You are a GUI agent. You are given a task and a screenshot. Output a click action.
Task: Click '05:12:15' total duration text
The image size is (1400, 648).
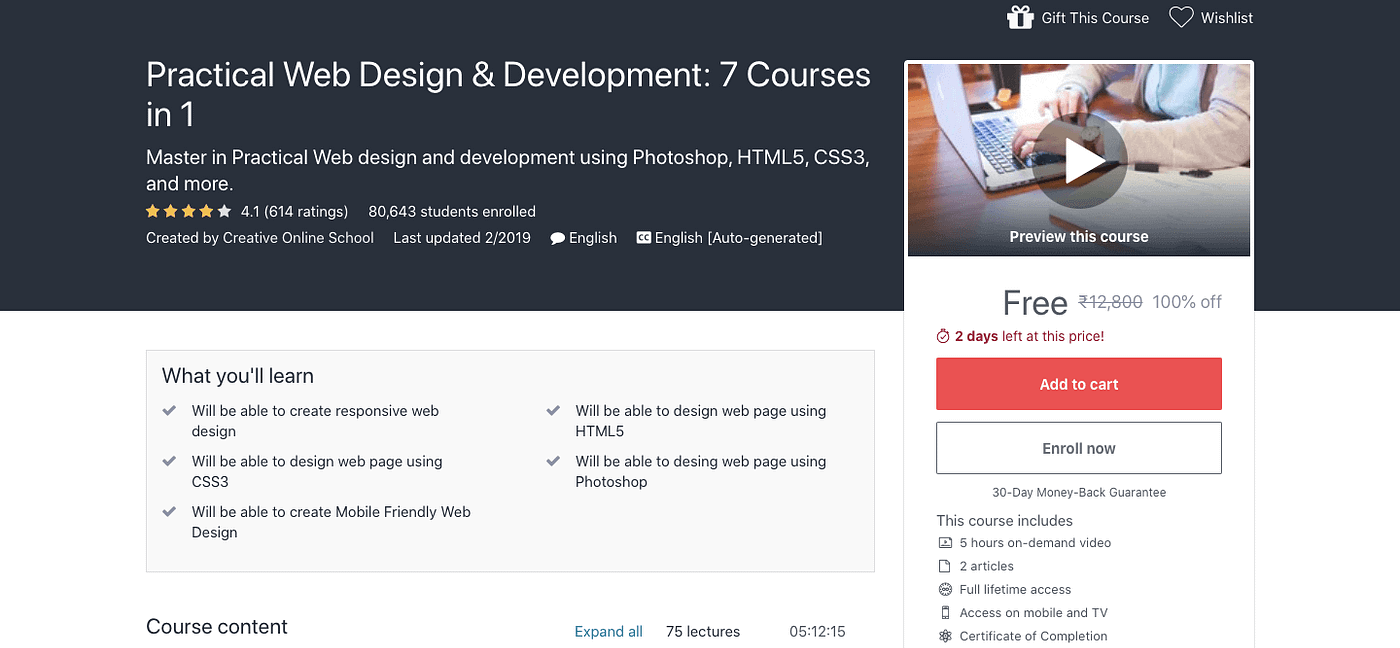pos(817,632)
